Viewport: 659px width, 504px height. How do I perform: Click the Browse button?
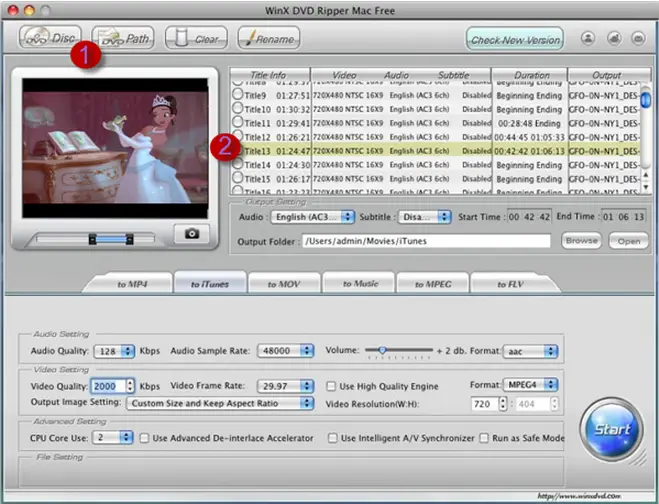(x=581, y=241)
